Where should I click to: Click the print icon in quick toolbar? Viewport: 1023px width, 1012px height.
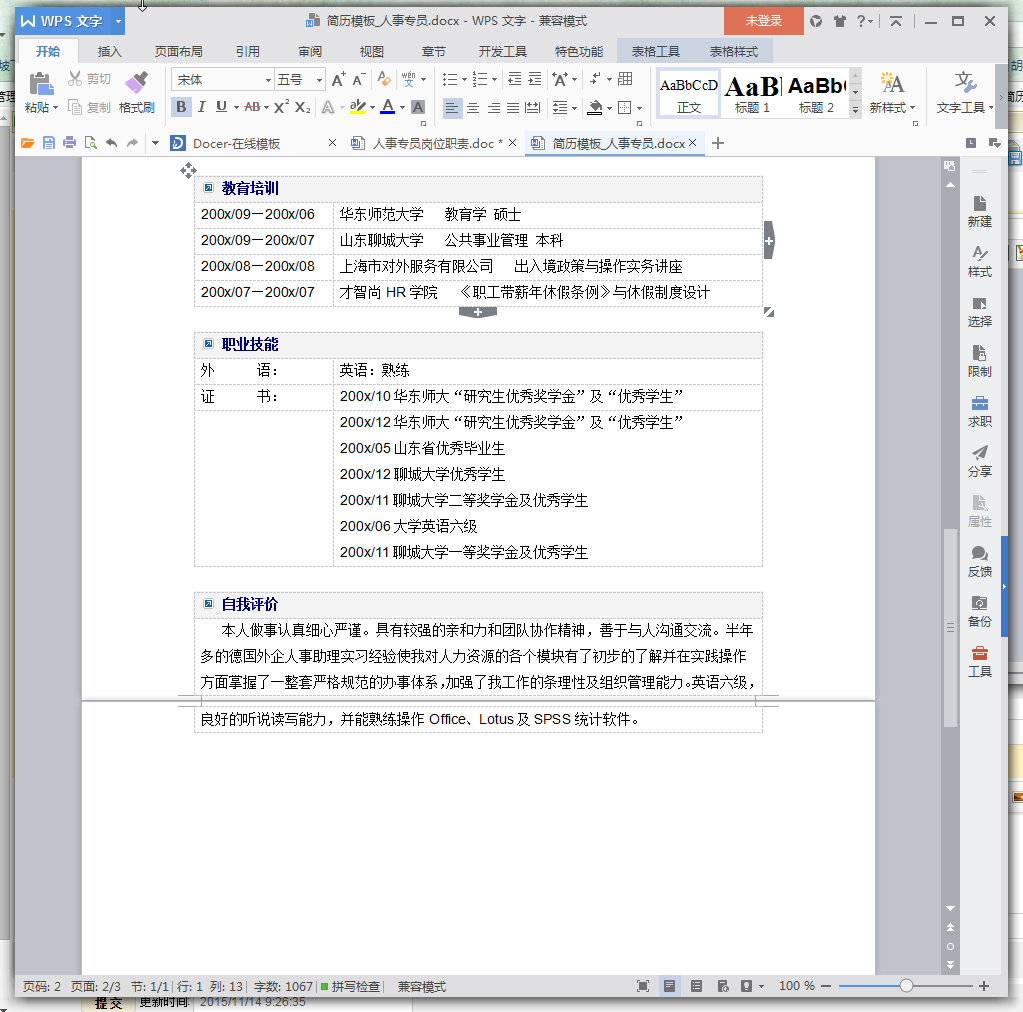pyautogui.click(x=69, y=143)
